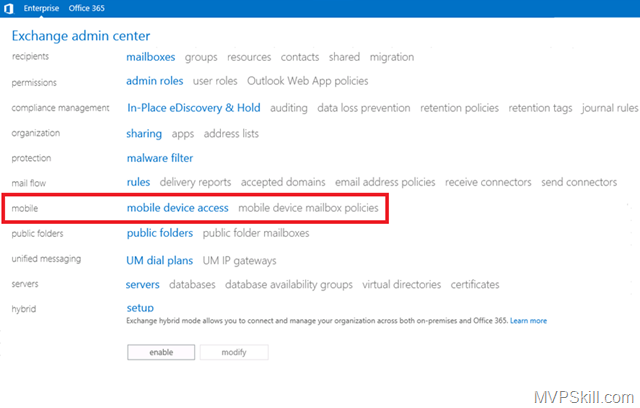Follow the Learn more link
Image resolution: width=640 pixels, height=408 pixels.
coord(528,321)
